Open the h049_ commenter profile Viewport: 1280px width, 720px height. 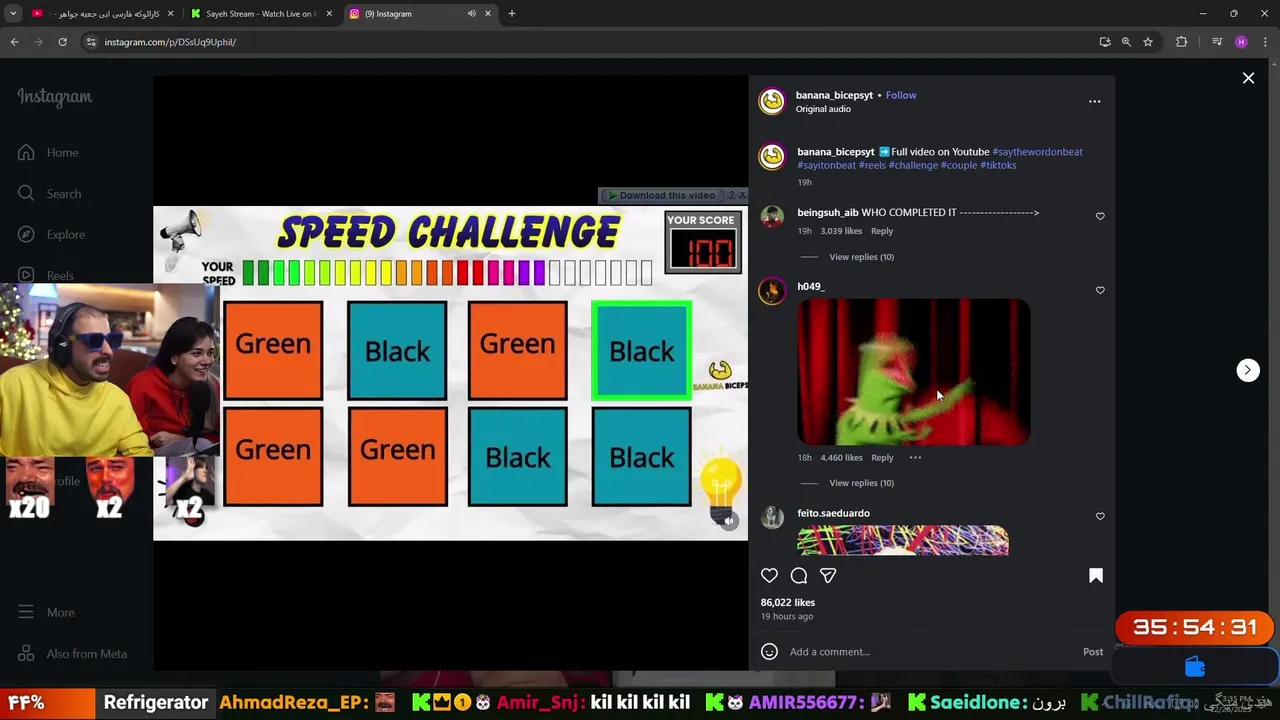810,286
